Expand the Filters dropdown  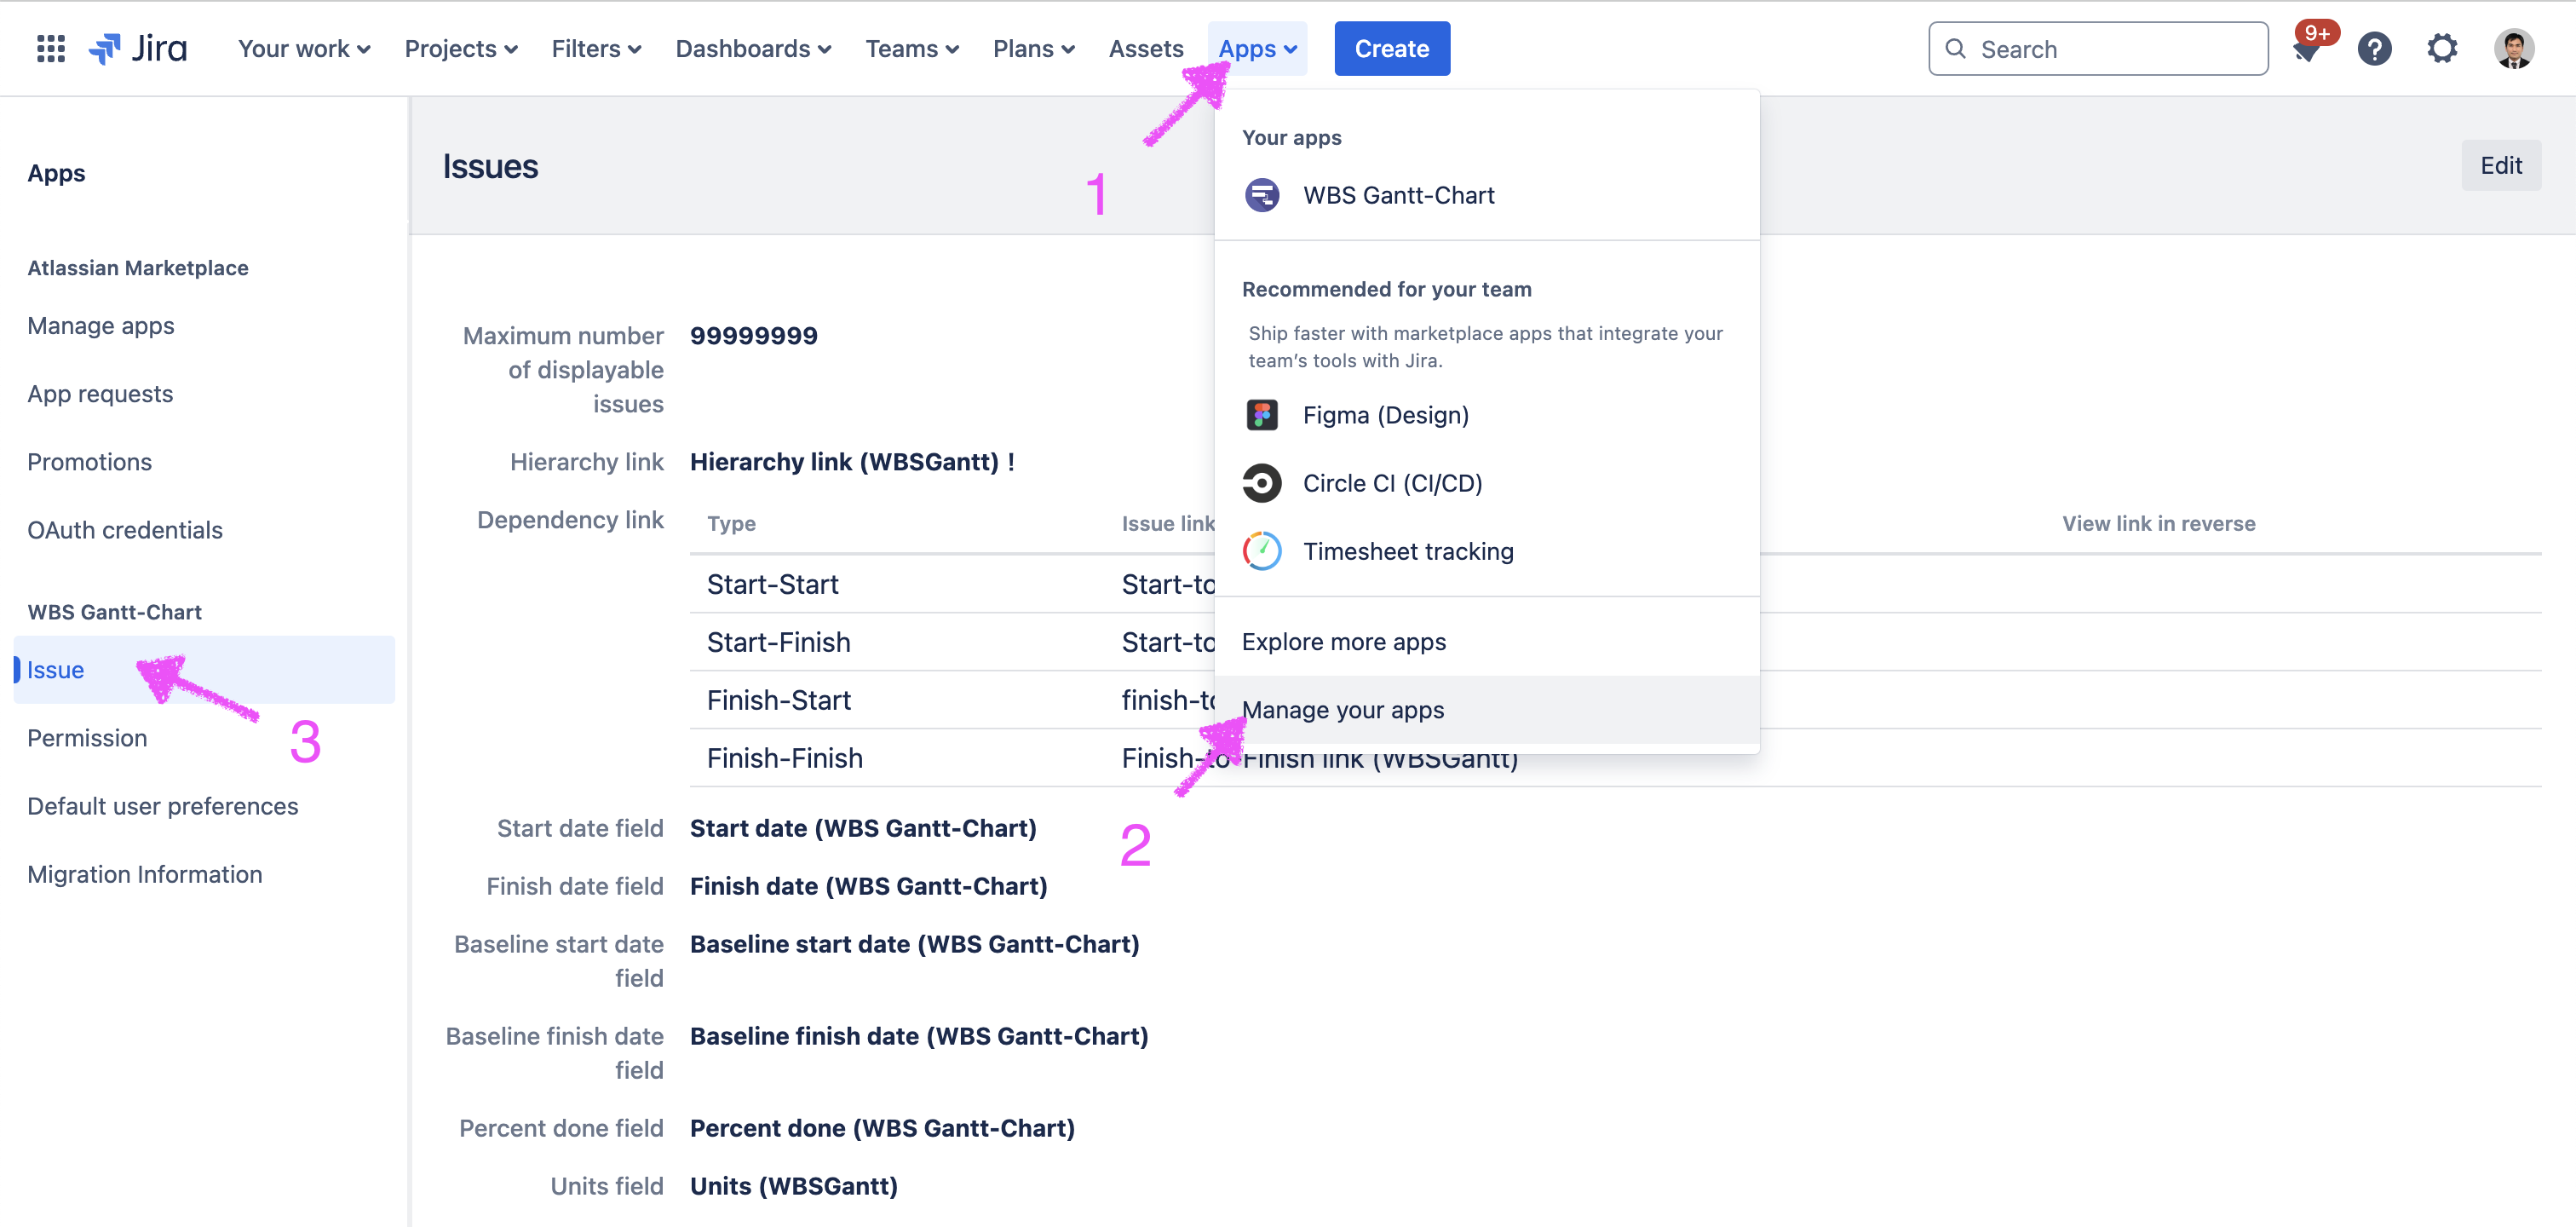pyautogui.click(x=596, y=48)
